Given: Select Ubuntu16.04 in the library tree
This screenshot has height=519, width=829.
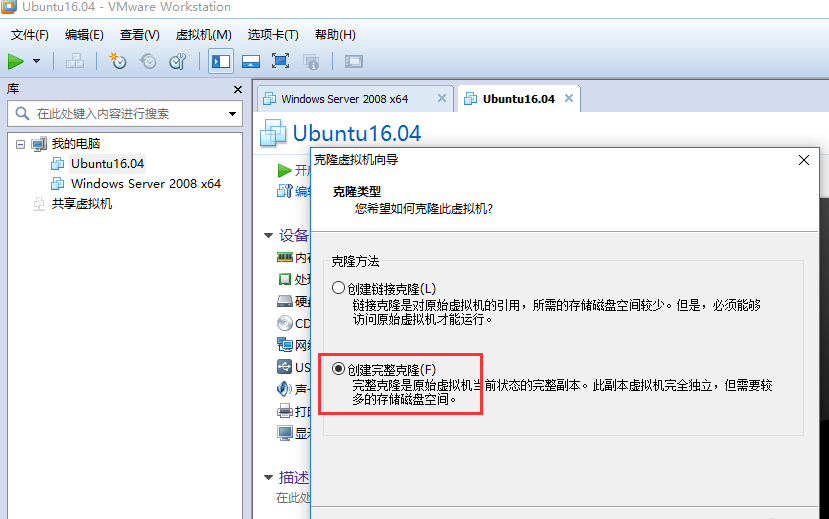Looking at the screenshot, I should tap(107, 164).
